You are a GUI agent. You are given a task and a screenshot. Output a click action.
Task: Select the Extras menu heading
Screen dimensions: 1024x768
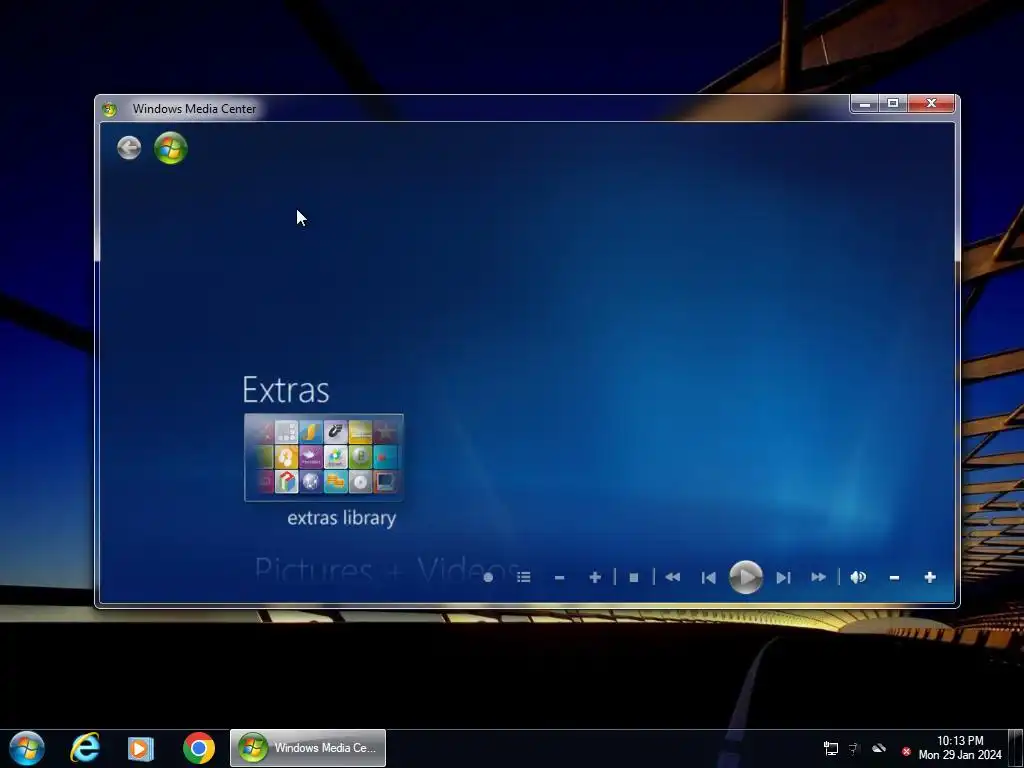click(x=285, y=390)
